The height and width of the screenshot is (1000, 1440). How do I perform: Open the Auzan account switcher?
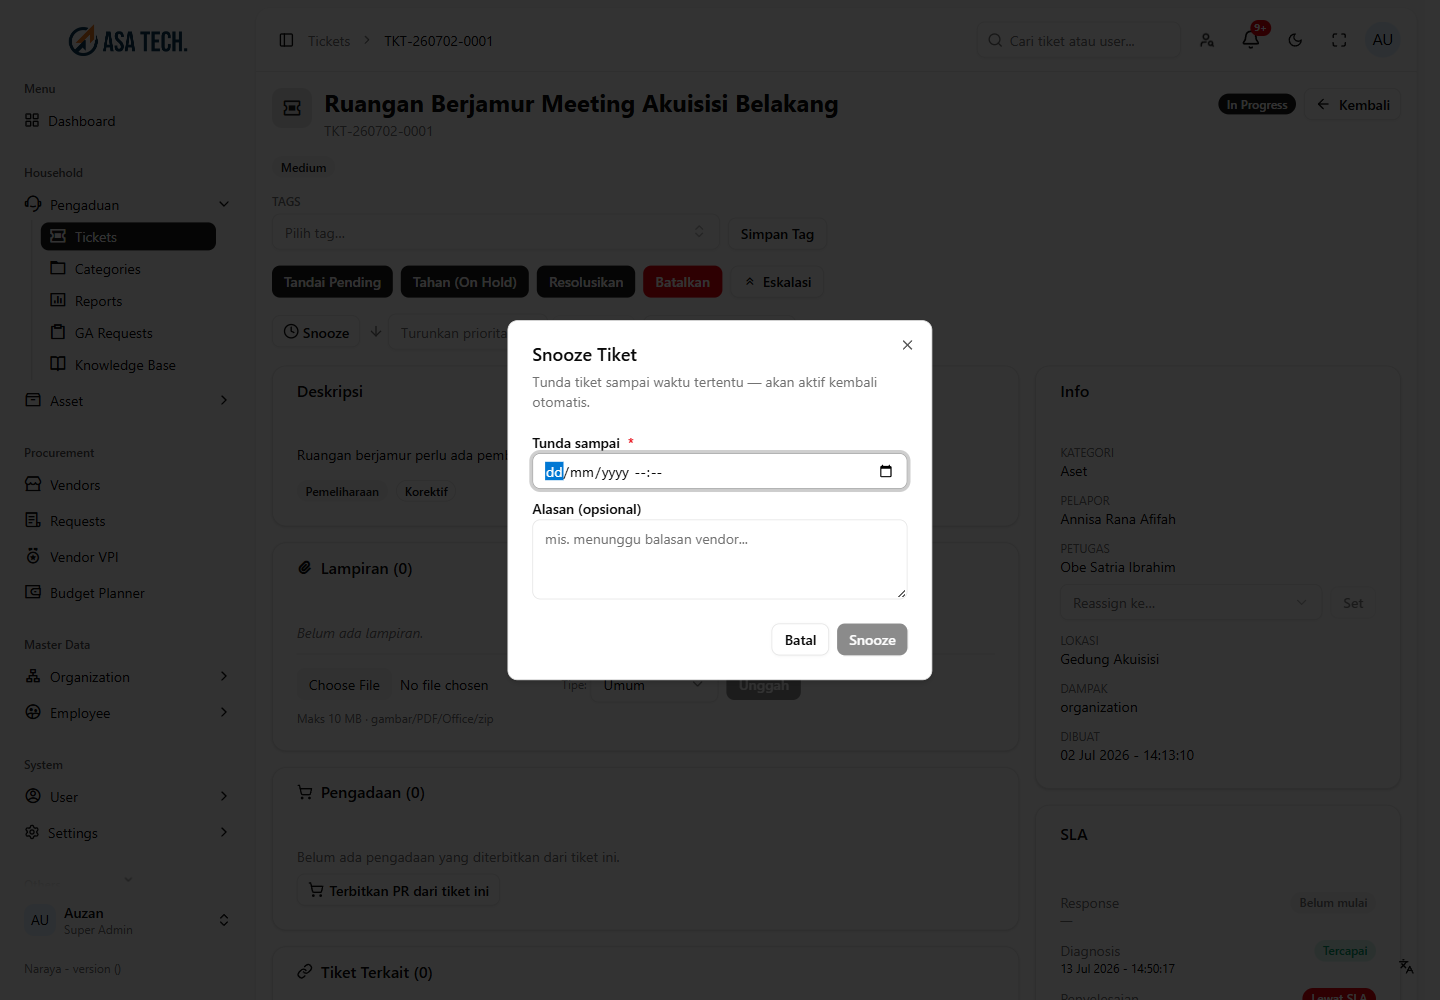(127, 920)
